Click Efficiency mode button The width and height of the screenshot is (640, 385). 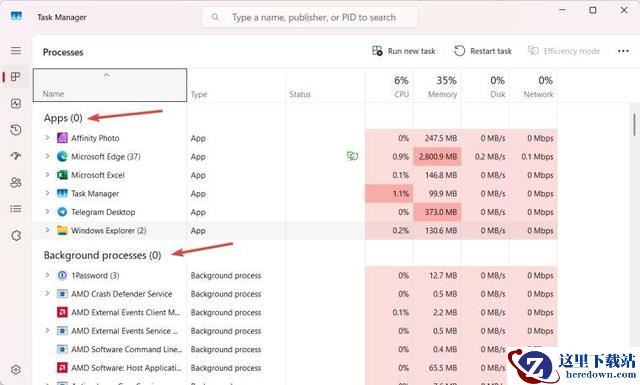click(x=564, y=51)
